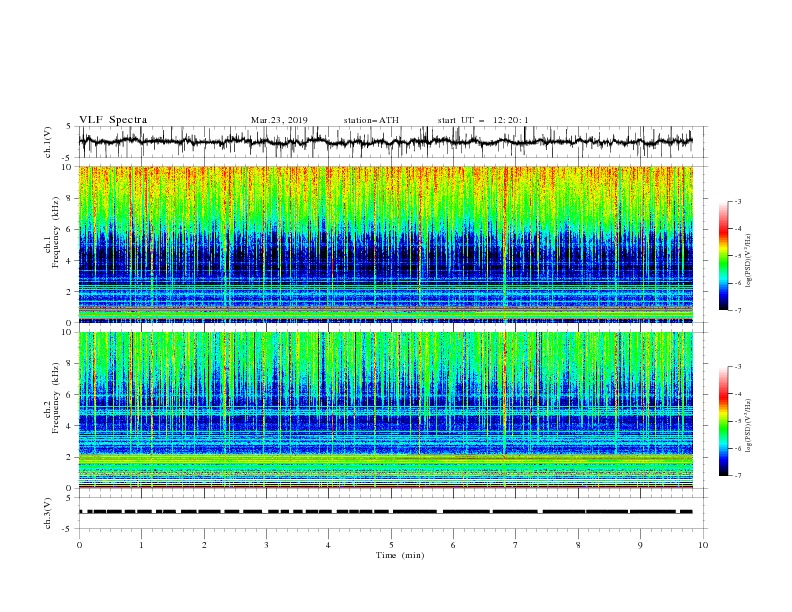Image resolution: width=792 pixels, height=612 pixels.
Task: Click the "-7" tick on upper colorbar
Action: [737, 311]
